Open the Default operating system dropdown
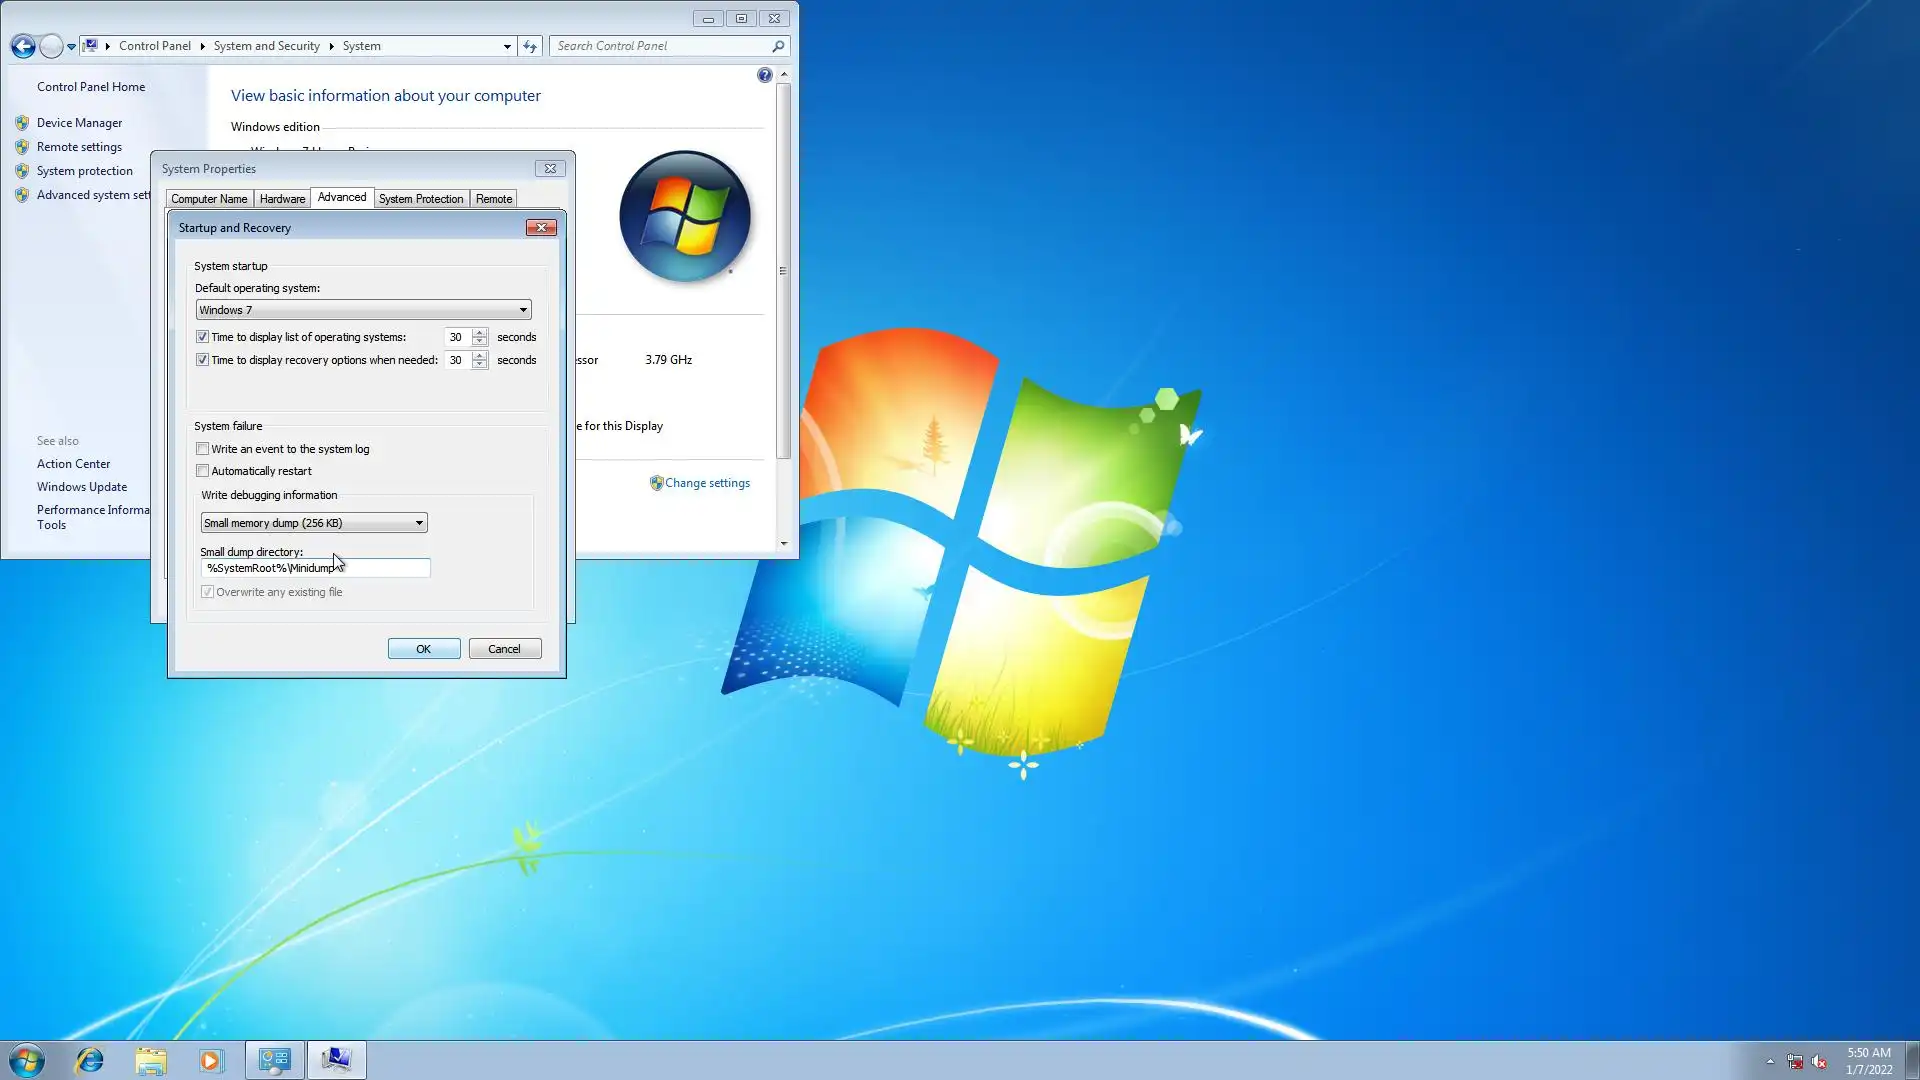 point(522,310)
